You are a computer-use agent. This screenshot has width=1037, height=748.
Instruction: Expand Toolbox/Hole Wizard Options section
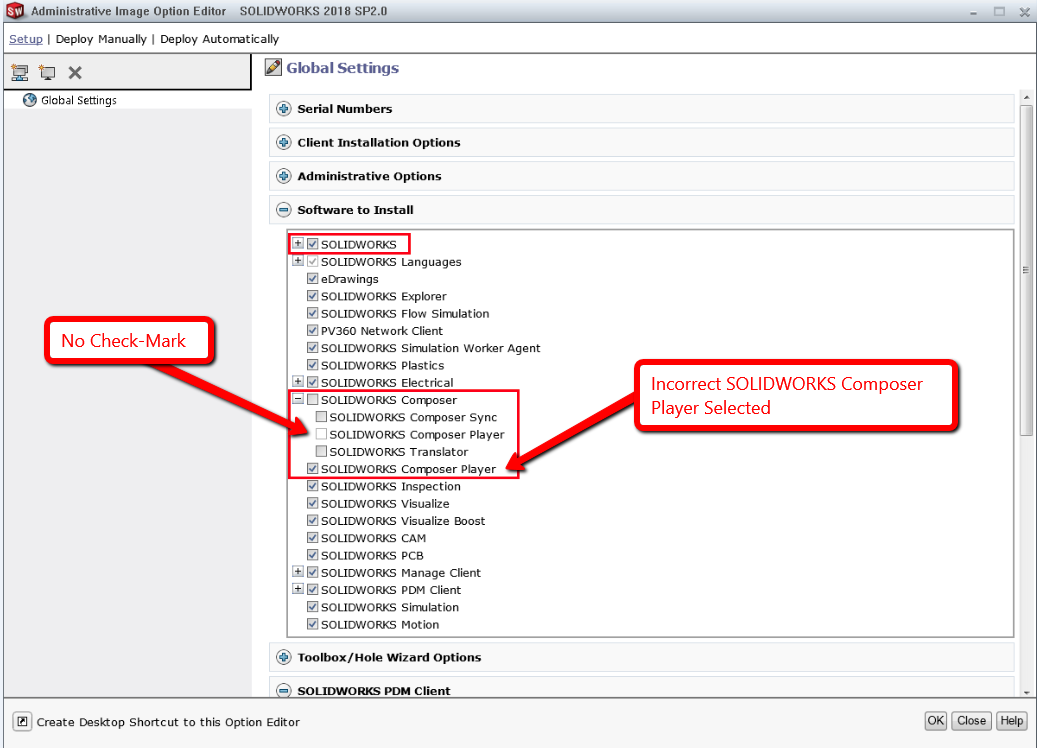click(284, 657)
